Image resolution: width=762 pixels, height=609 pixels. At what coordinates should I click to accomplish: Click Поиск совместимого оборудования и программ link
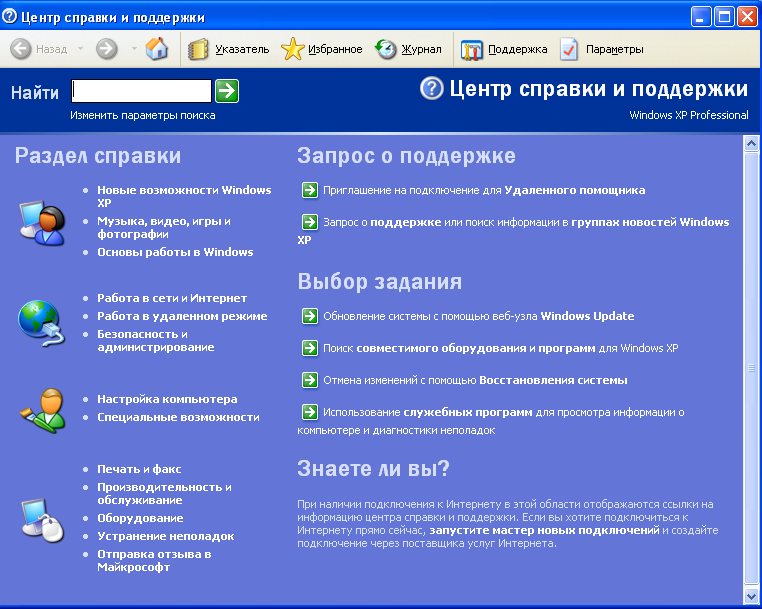(501, 348)
